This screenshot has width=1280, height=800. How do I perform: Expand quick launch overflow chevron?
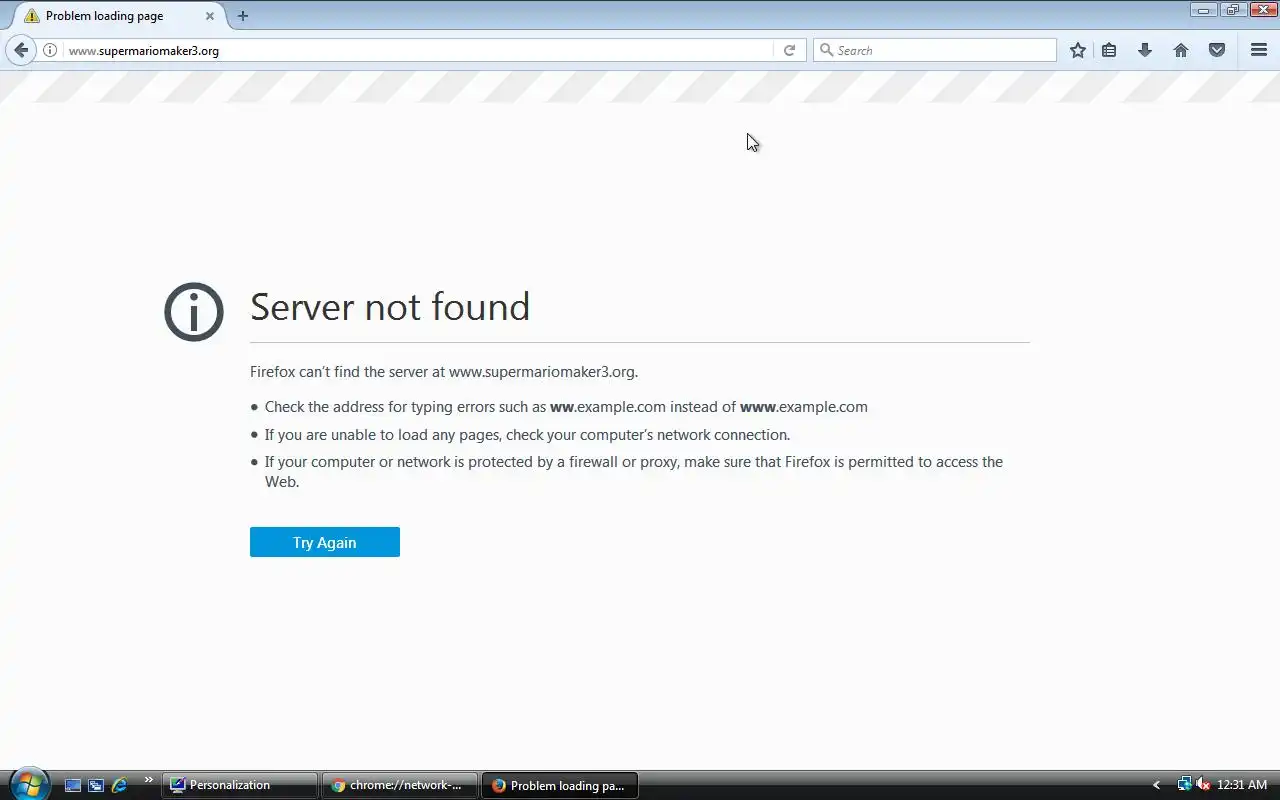click(x=149, y=780)
